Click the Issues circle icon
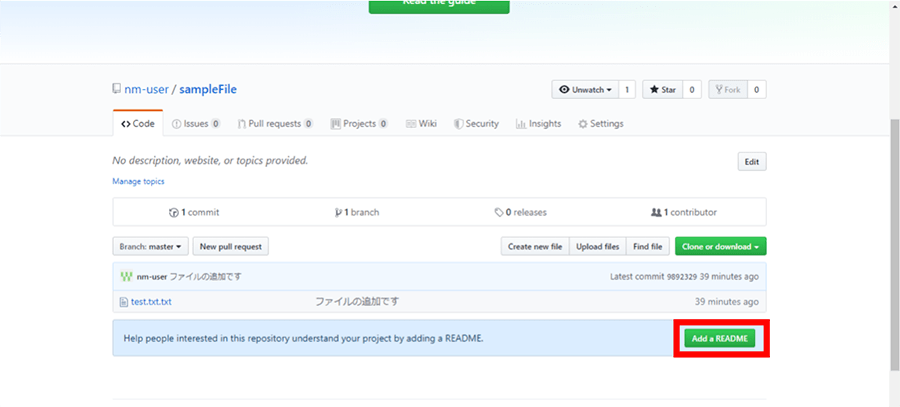The width and height of the screenshot is (900, 407). point(177,124)
